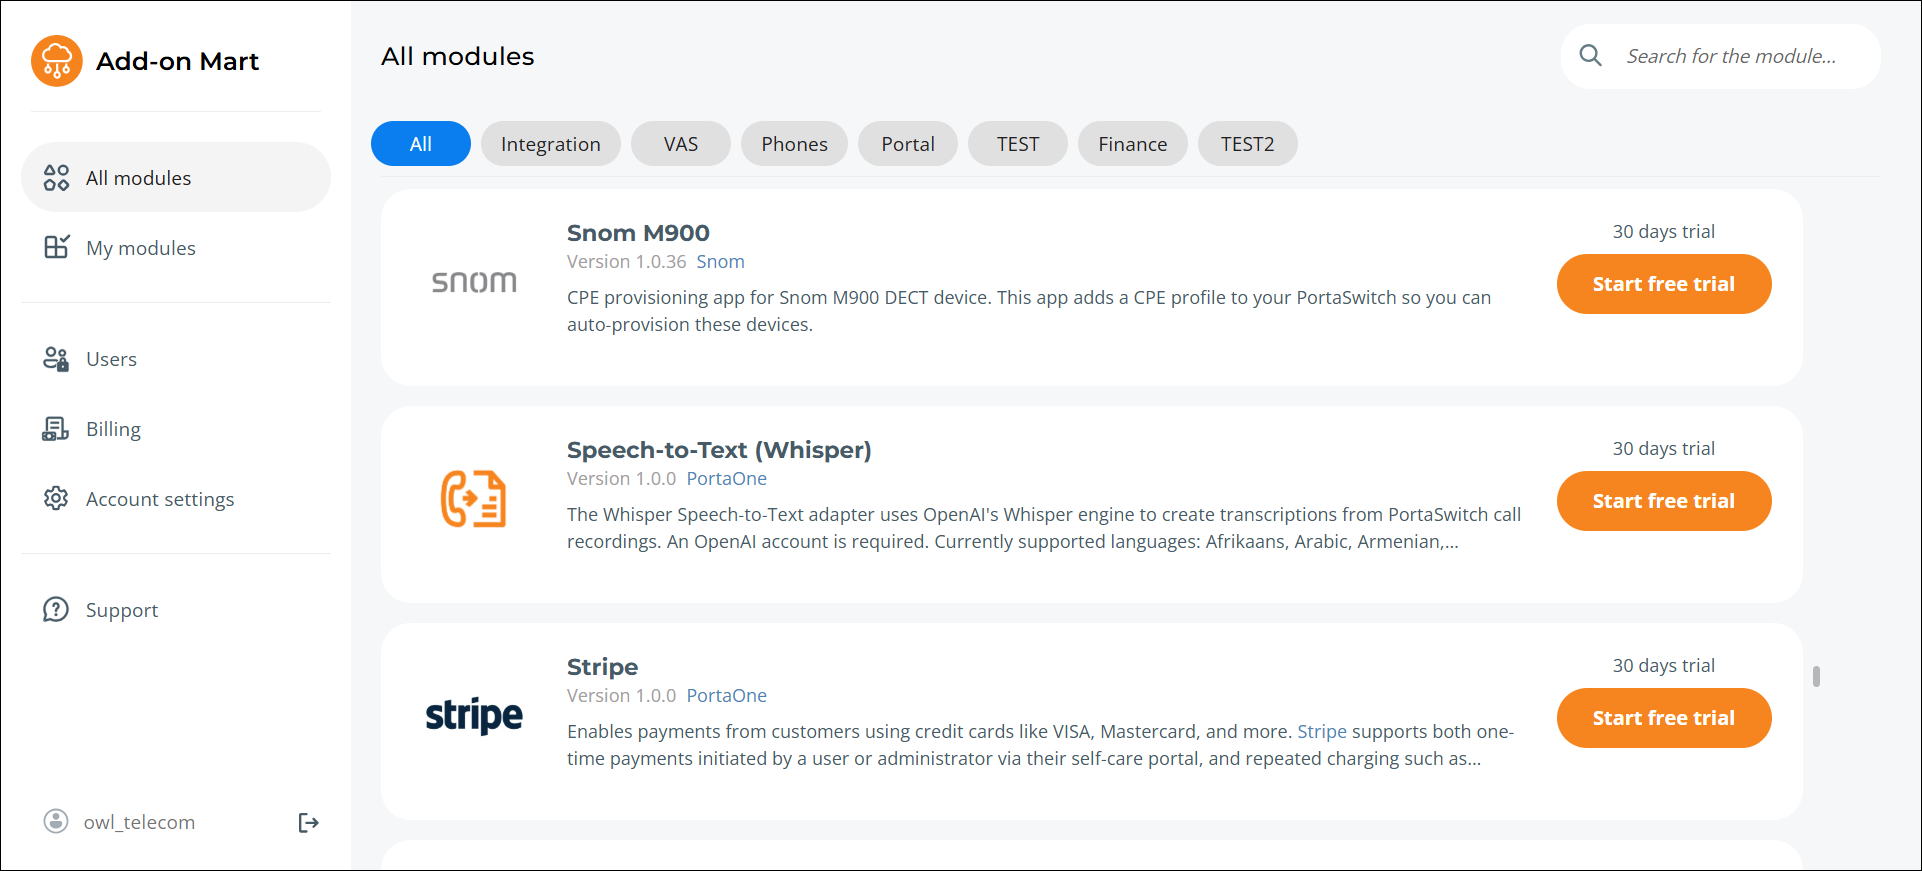Screen dimensions: 1922x871
Task: Start free trial for Speech-to-Text (Whisper)
Action: 1664,501
